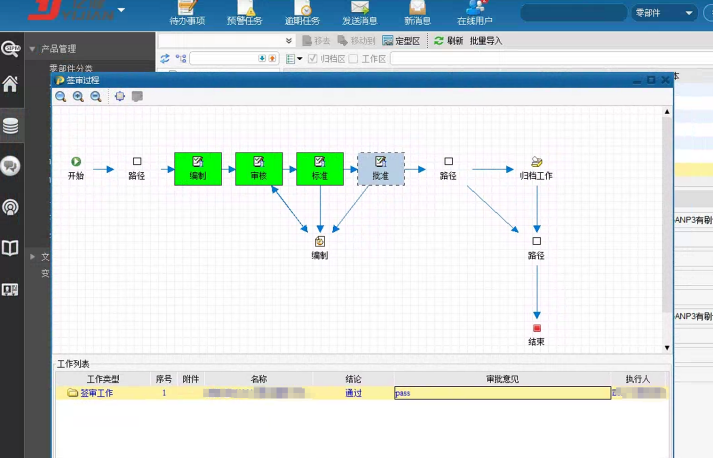Select the database sidebar icon
Image resolution: width=713 pixels, height=458 pixels.
tap(10, 126)
